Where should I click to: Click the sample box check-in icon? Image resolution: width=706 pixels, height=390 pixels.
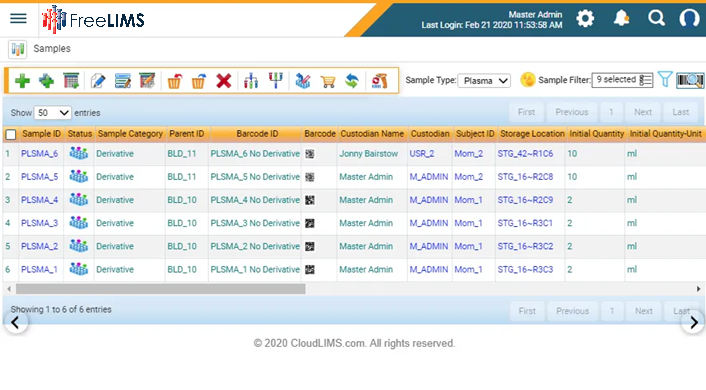(x=303, y=81)
